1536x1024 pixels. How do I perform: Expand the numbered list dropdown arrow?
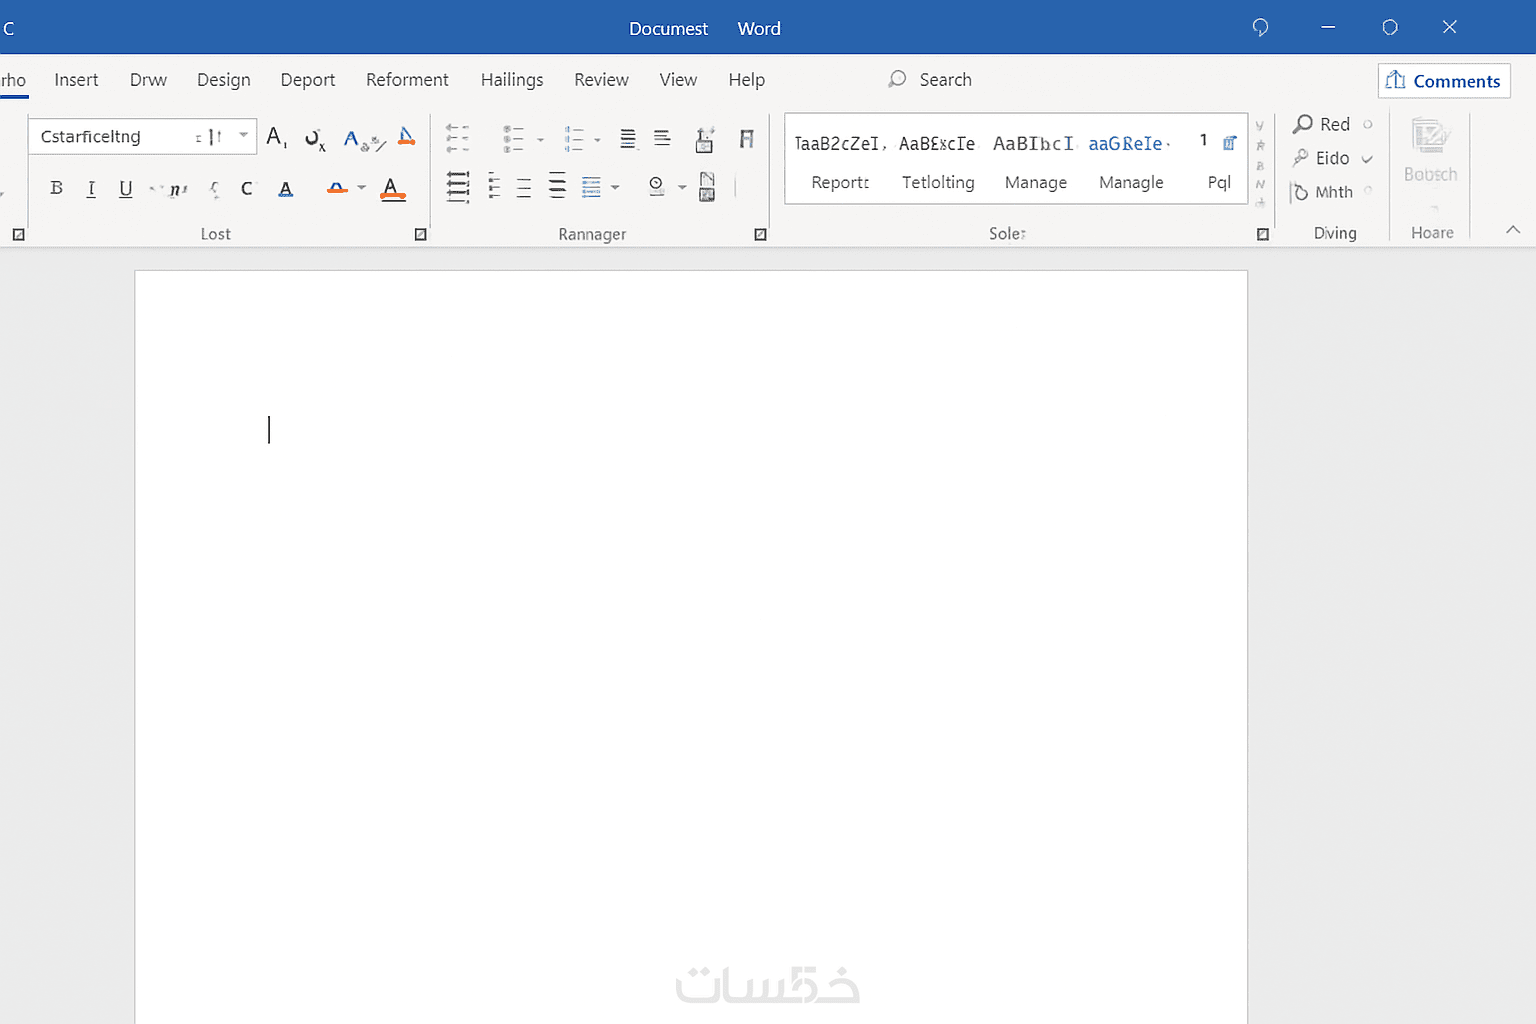click(x=597, y=140)
